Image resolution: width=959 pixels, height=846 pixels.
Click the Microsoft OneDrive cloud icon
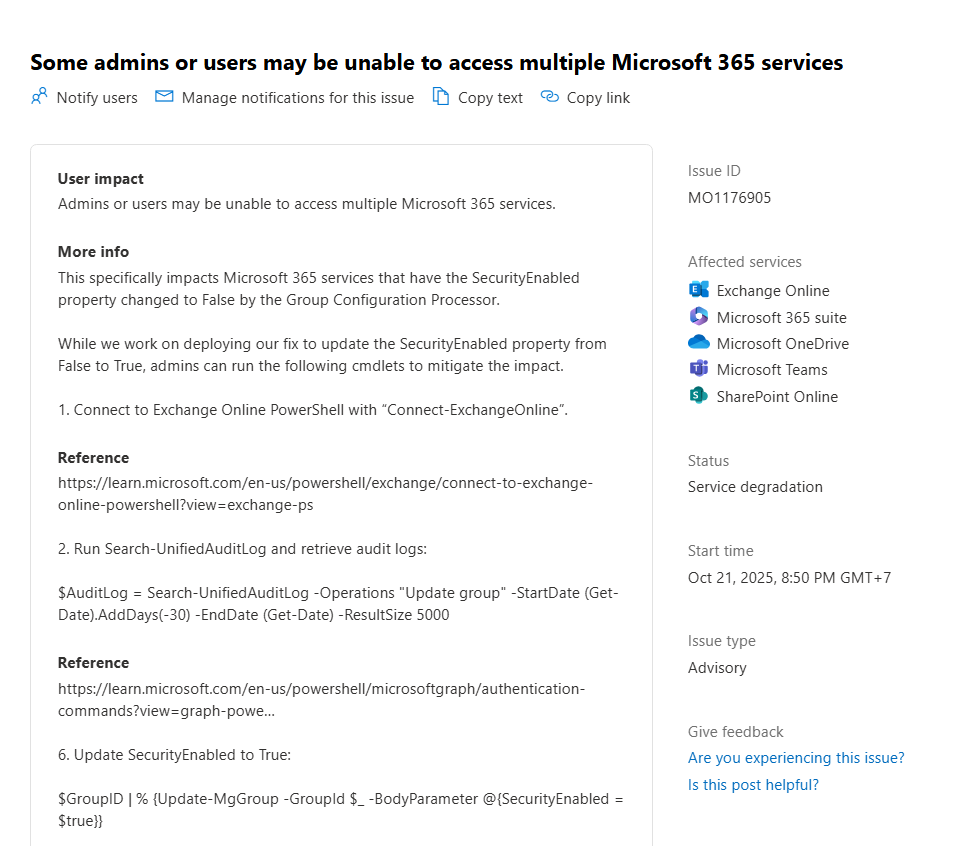pos(698,343)
